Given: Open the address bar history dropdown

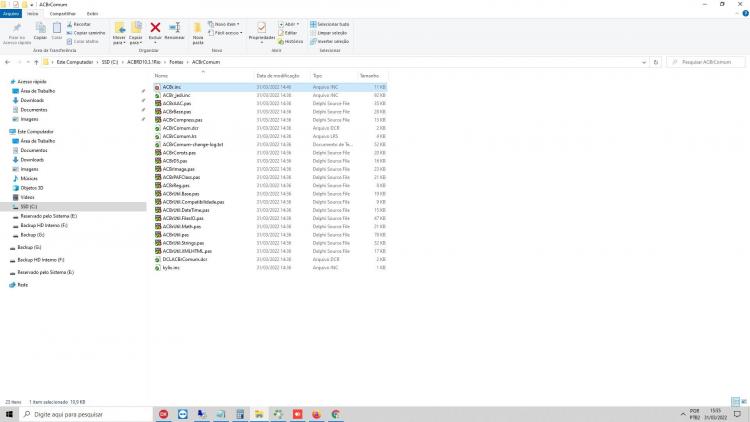Looking at the screenshot, I should coord(644,62).
